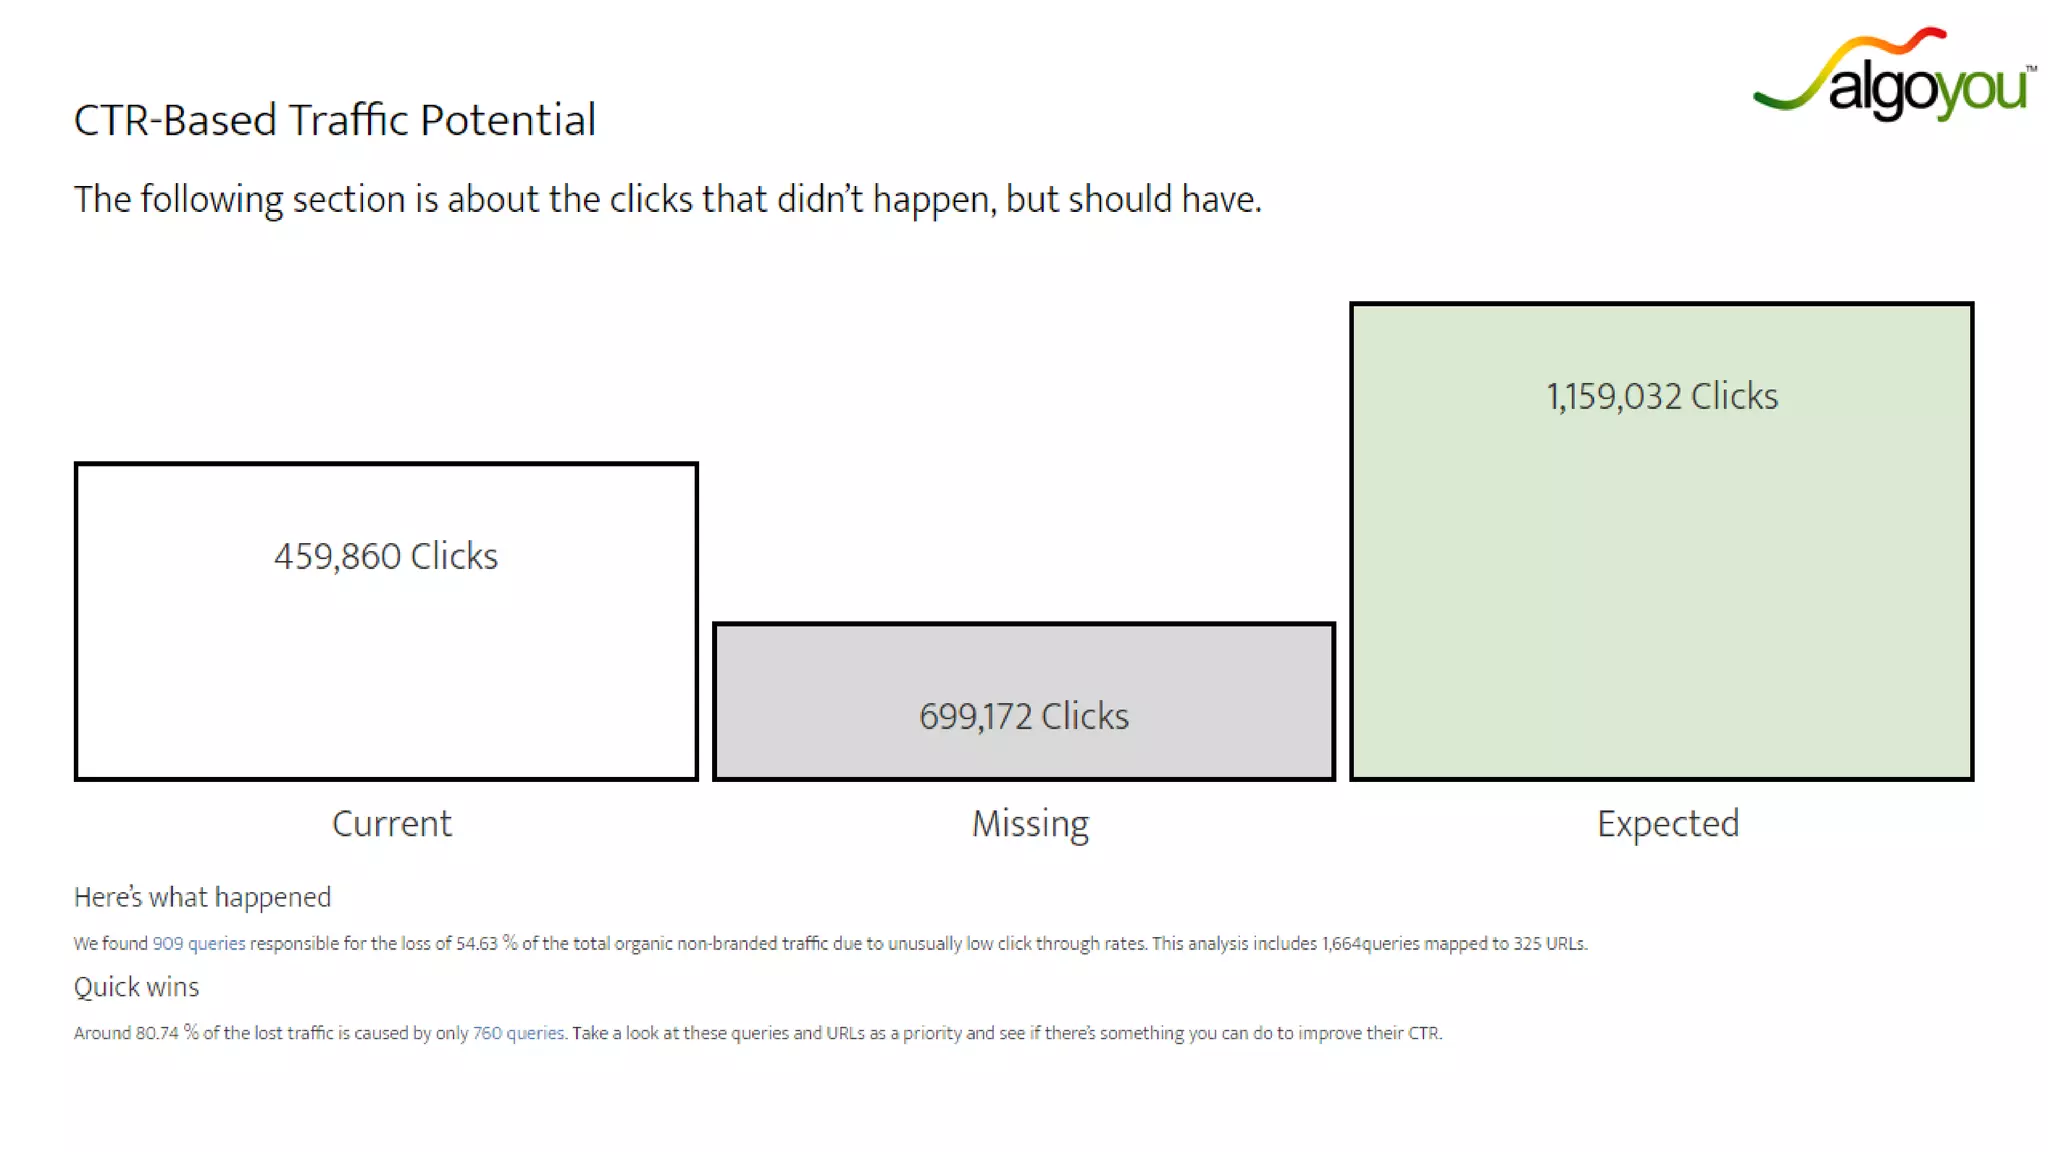
Task: Click the algoyou logo
Action: click(x=1894, y=75)
